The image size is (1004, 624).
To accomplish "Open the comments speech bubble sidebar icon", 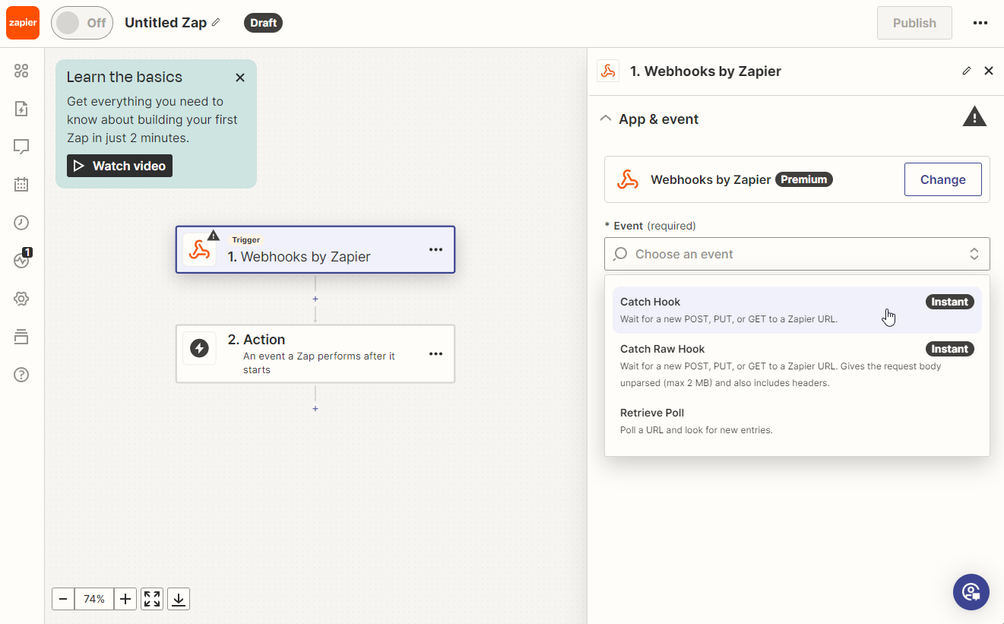I will [21, 147].
